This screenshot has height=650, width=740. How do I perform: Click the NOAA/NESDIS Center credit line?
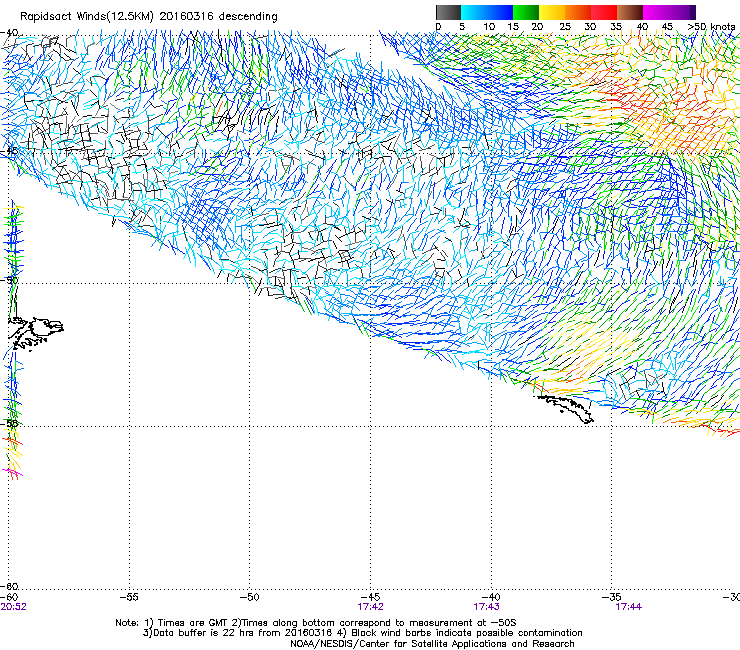pos(432,644)
